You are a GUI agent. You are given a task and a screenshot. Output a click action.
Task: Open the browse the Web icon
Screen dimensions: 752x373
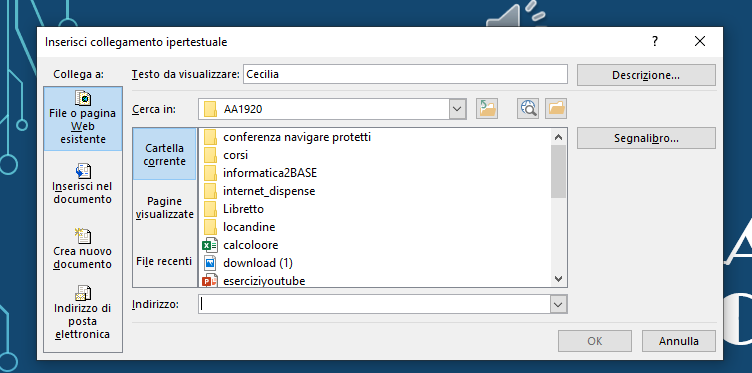(x=528, y=109)
